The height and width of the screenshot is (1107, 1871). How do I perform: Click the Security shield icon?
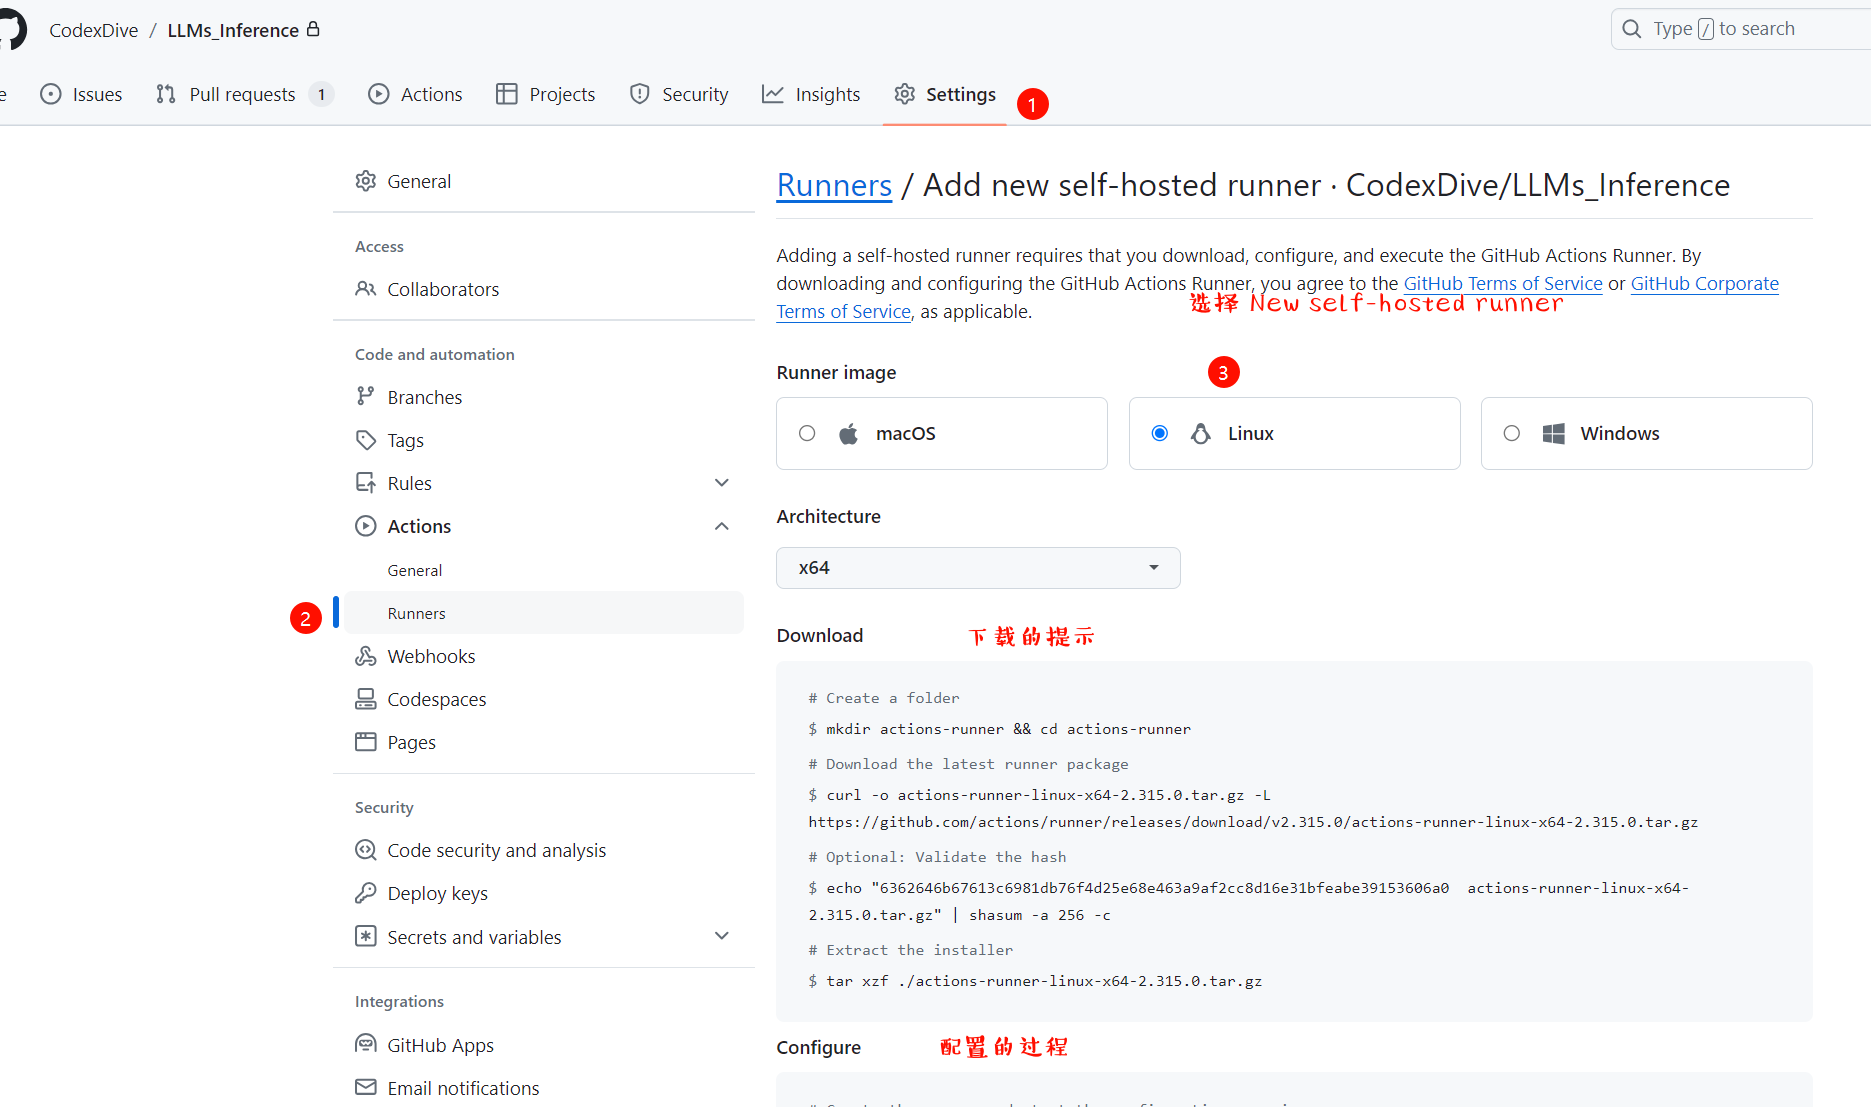coord(640,94)
